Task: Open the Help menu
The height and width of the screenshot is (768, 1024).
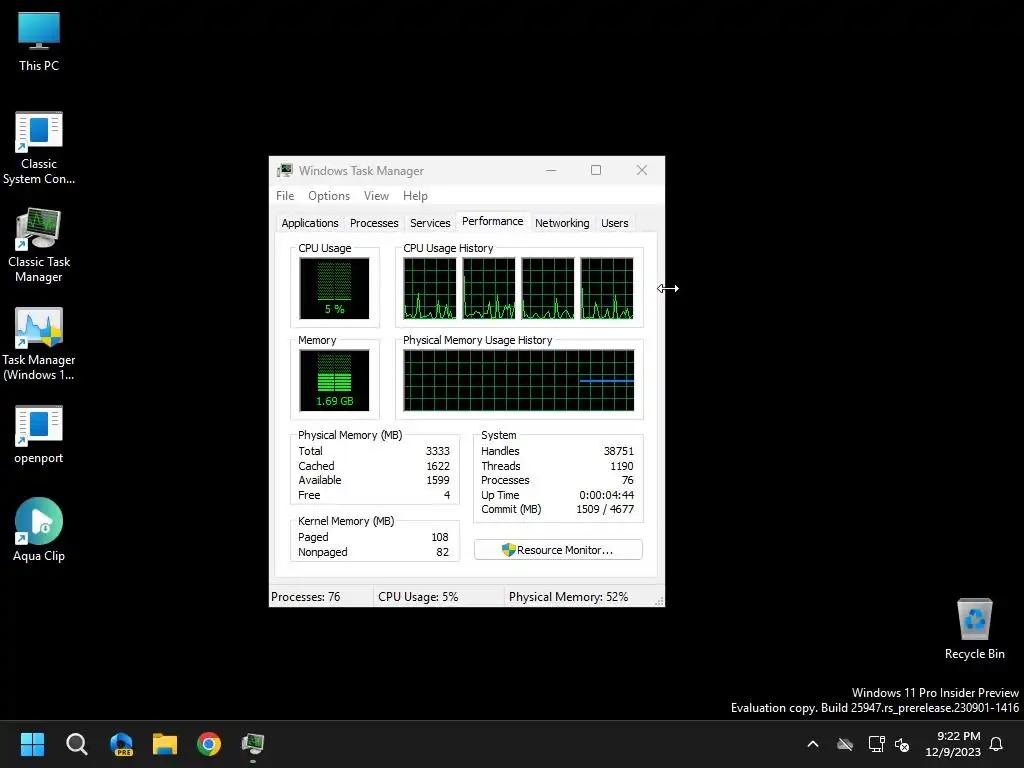Action: (x=415, y=196)
